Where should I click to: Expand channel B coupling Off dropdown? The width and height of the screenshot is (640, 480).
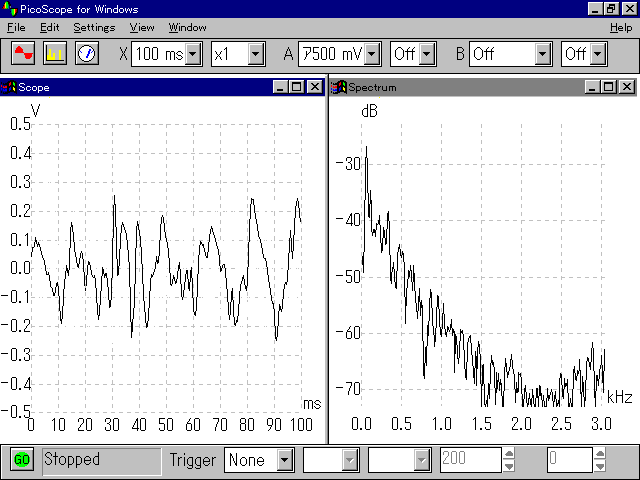[x=598, y=54]
